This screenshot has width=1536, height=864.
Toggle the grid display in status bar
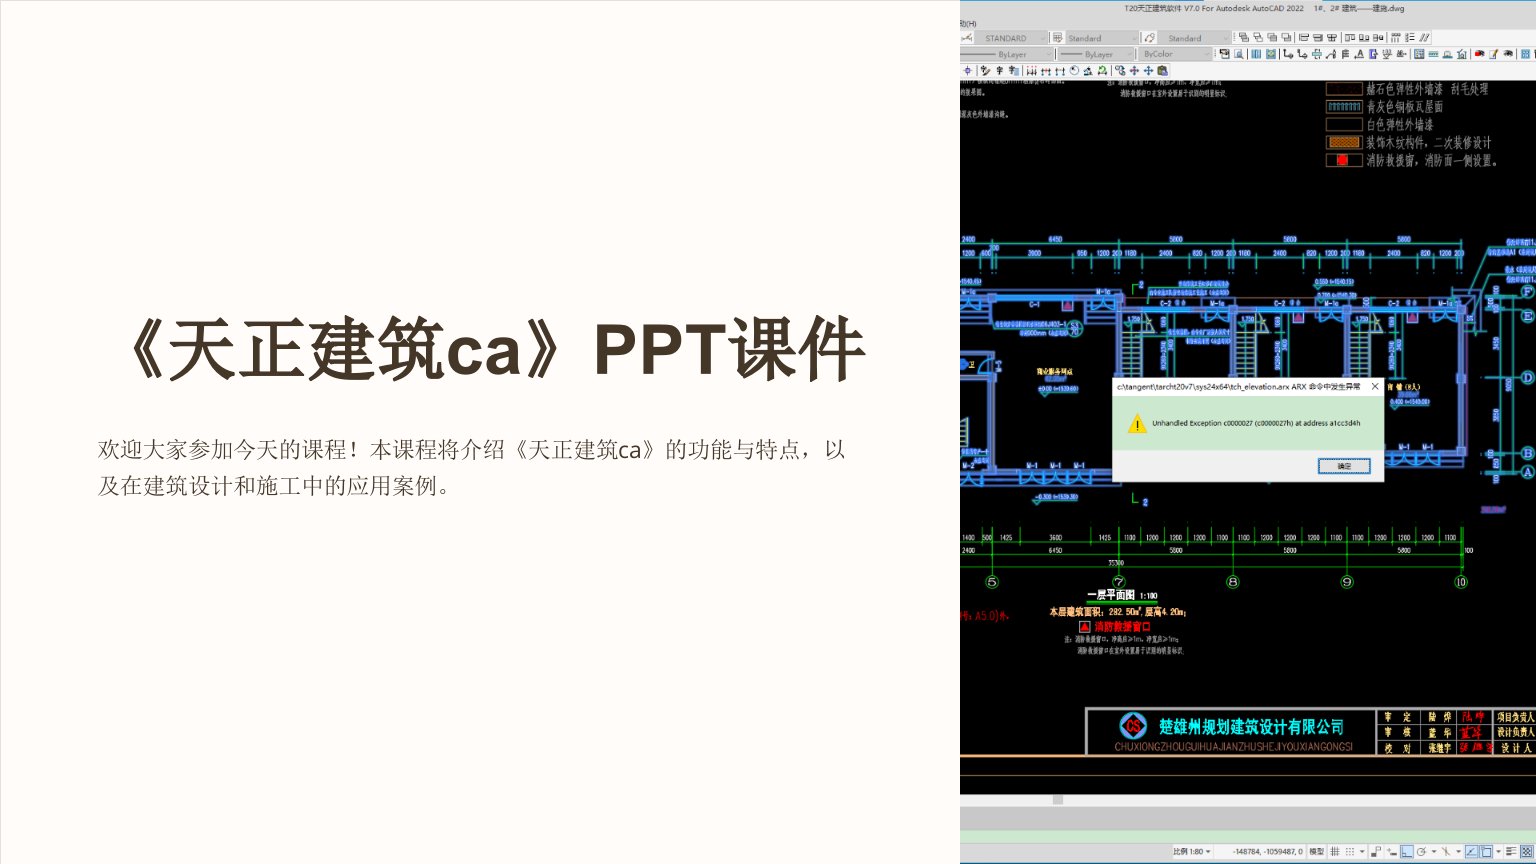pos(1335,852)
